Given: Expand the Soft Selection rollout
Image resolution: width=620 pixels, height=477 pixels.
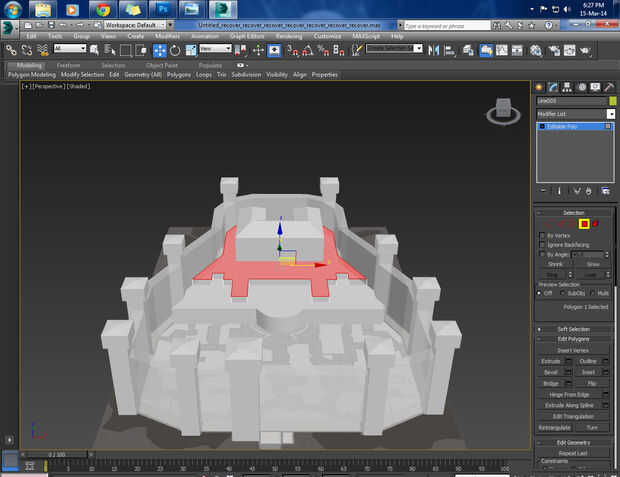Looking at the screenshot, I should tap(574, 329).
